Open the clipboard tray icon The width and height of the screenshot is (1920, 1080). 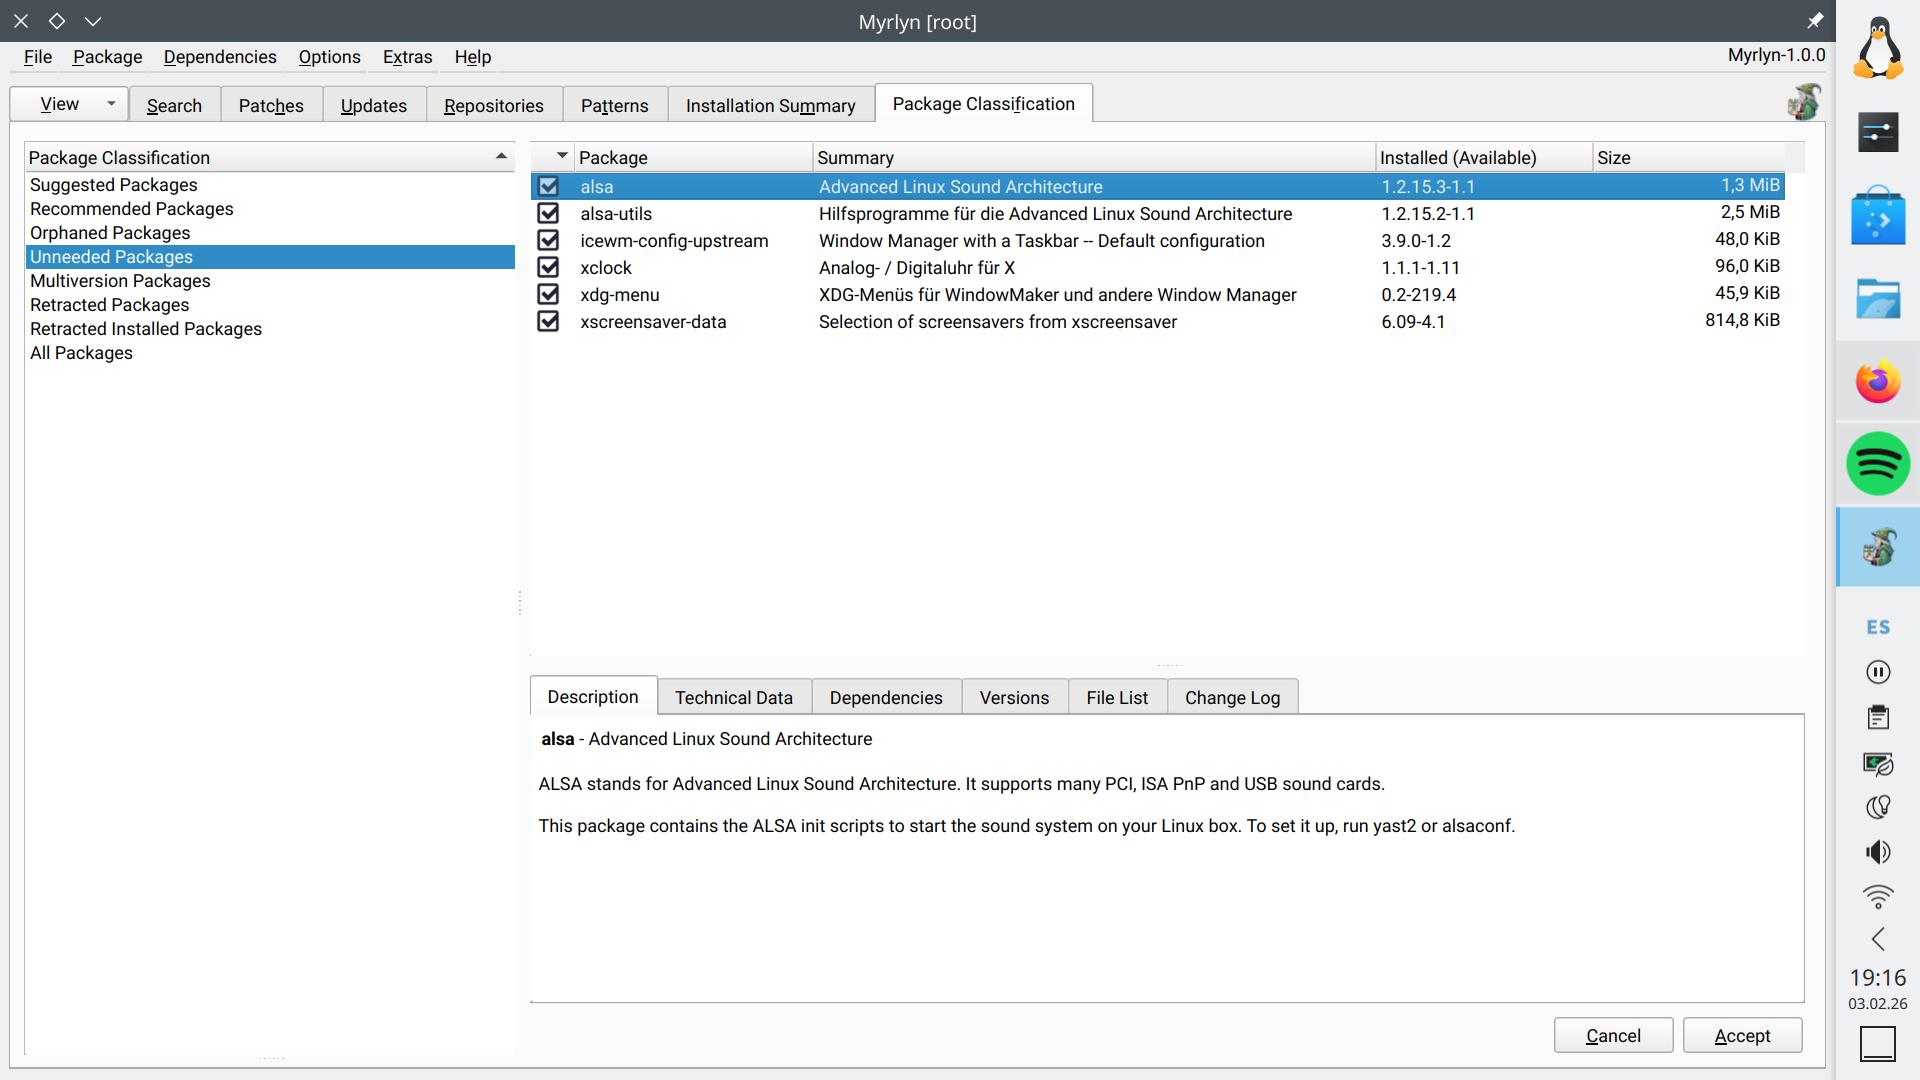1877,717
